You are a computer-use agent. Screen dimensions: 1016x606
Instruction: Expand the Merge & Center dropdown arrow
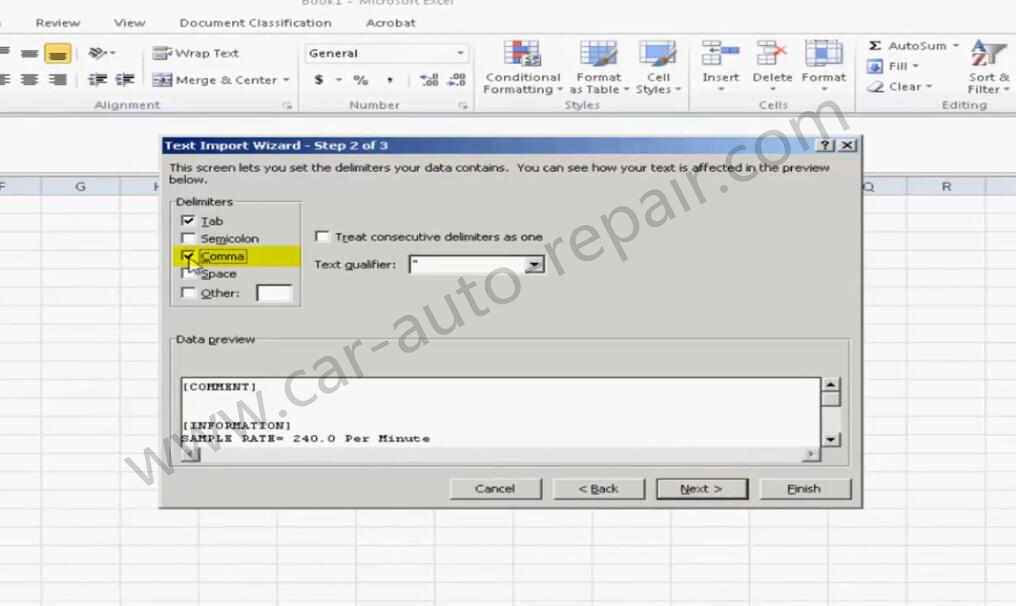pyautogui.click(x=286, y=80)
